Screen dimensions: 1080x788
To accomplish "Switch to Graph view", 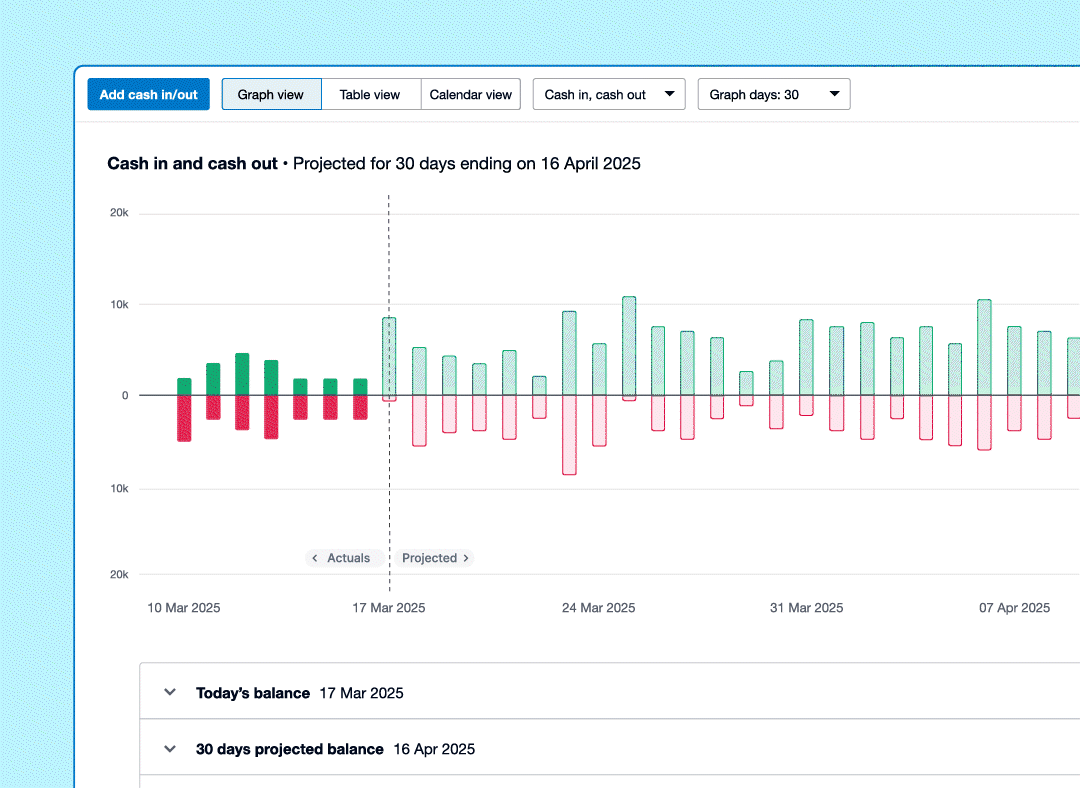I will pyautogui.click(x=271, y=95).
